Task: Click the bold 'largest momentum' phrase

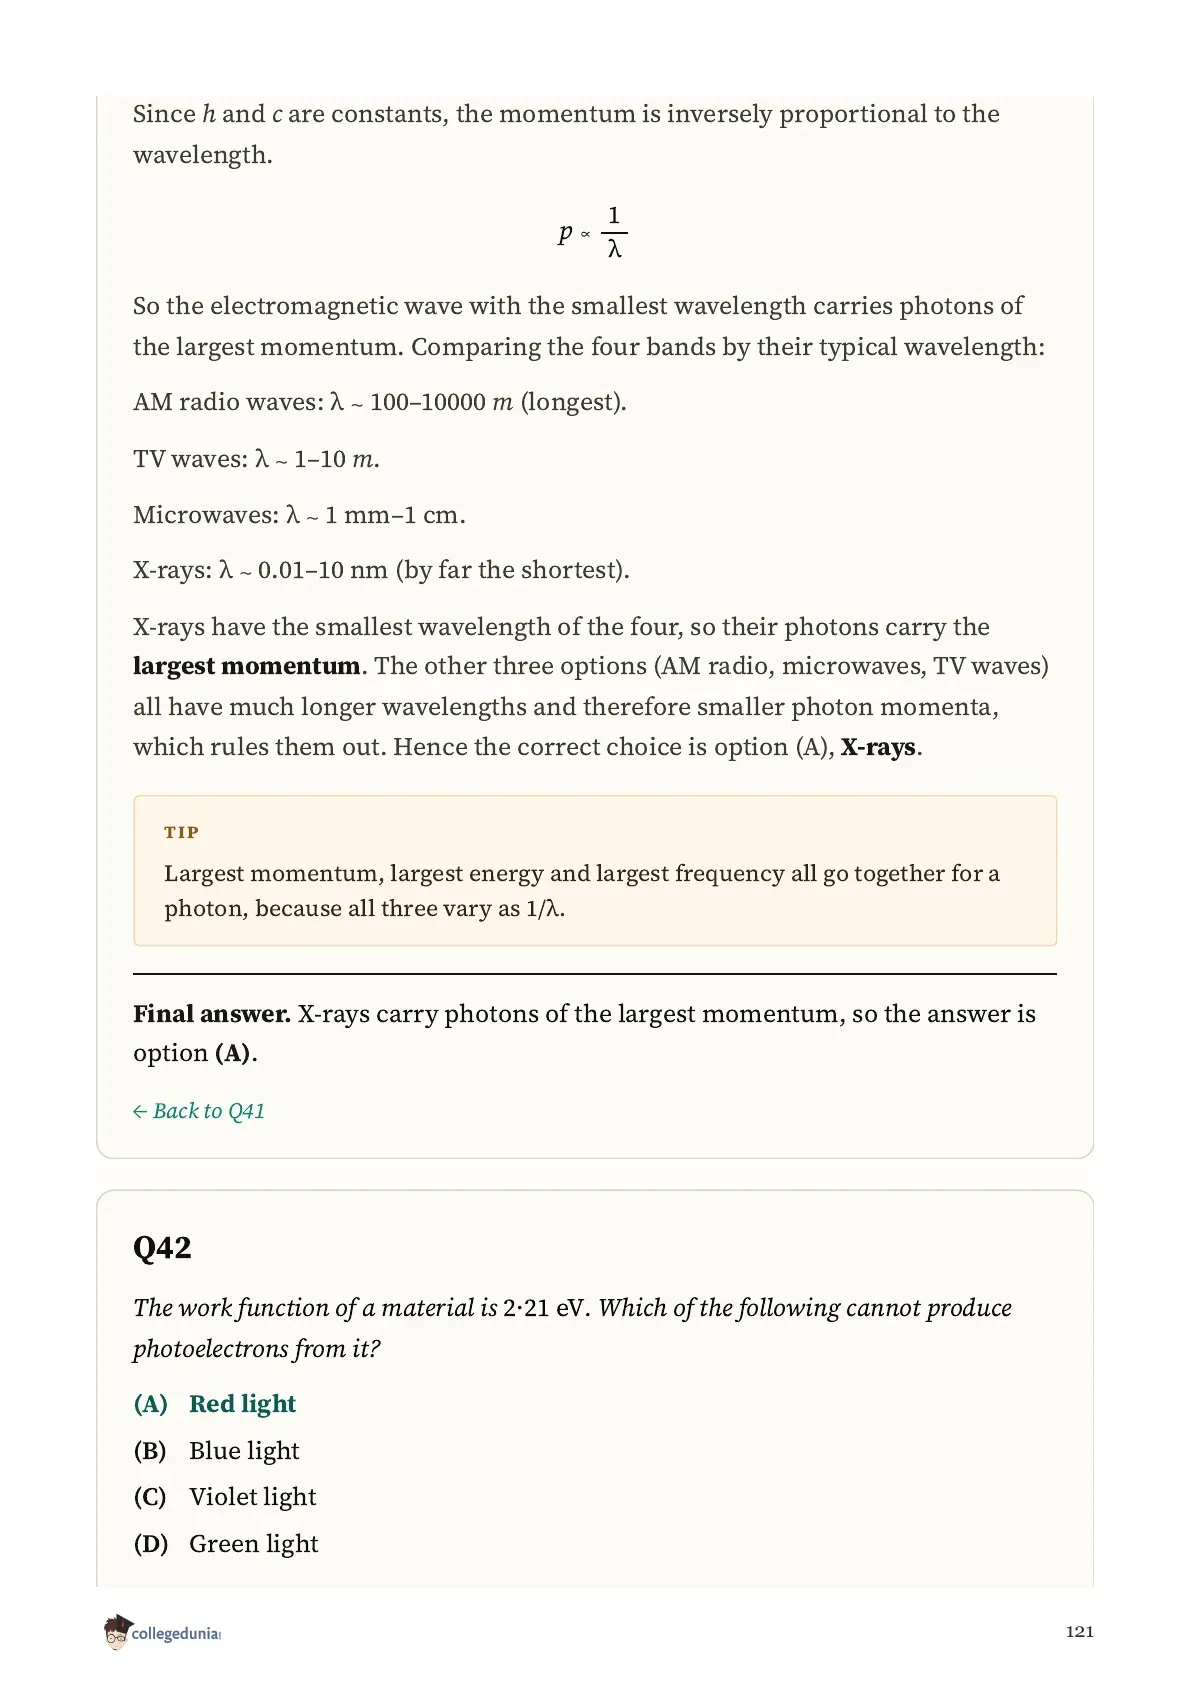Action: (x=247, y=667)
